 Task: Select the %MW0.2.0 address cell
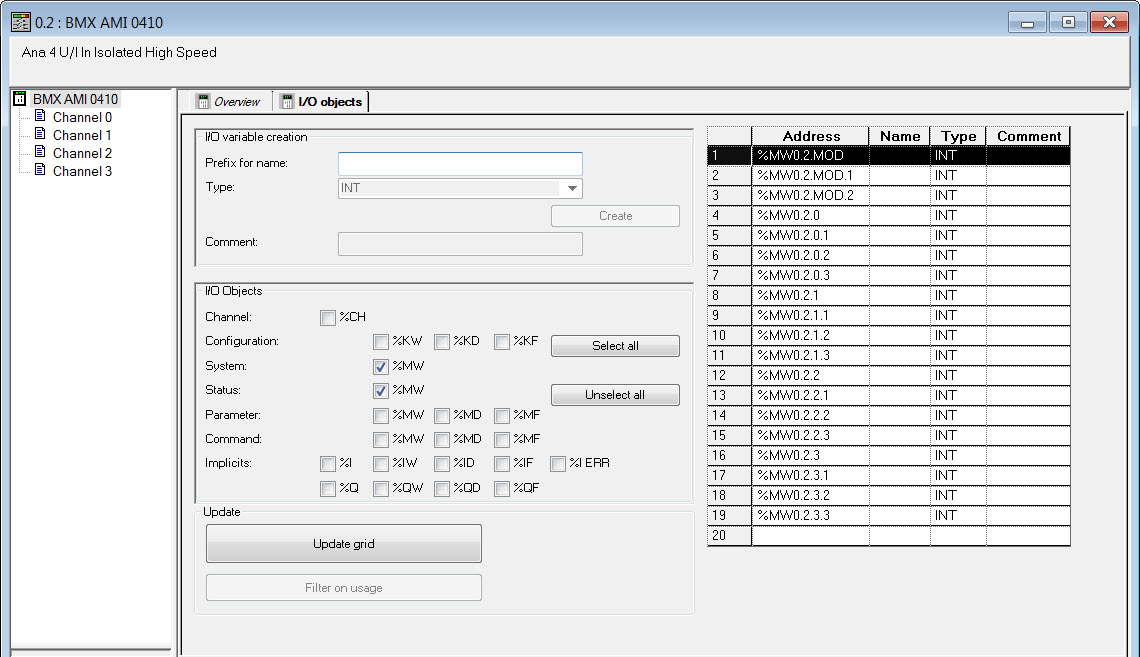click(811, 216)
